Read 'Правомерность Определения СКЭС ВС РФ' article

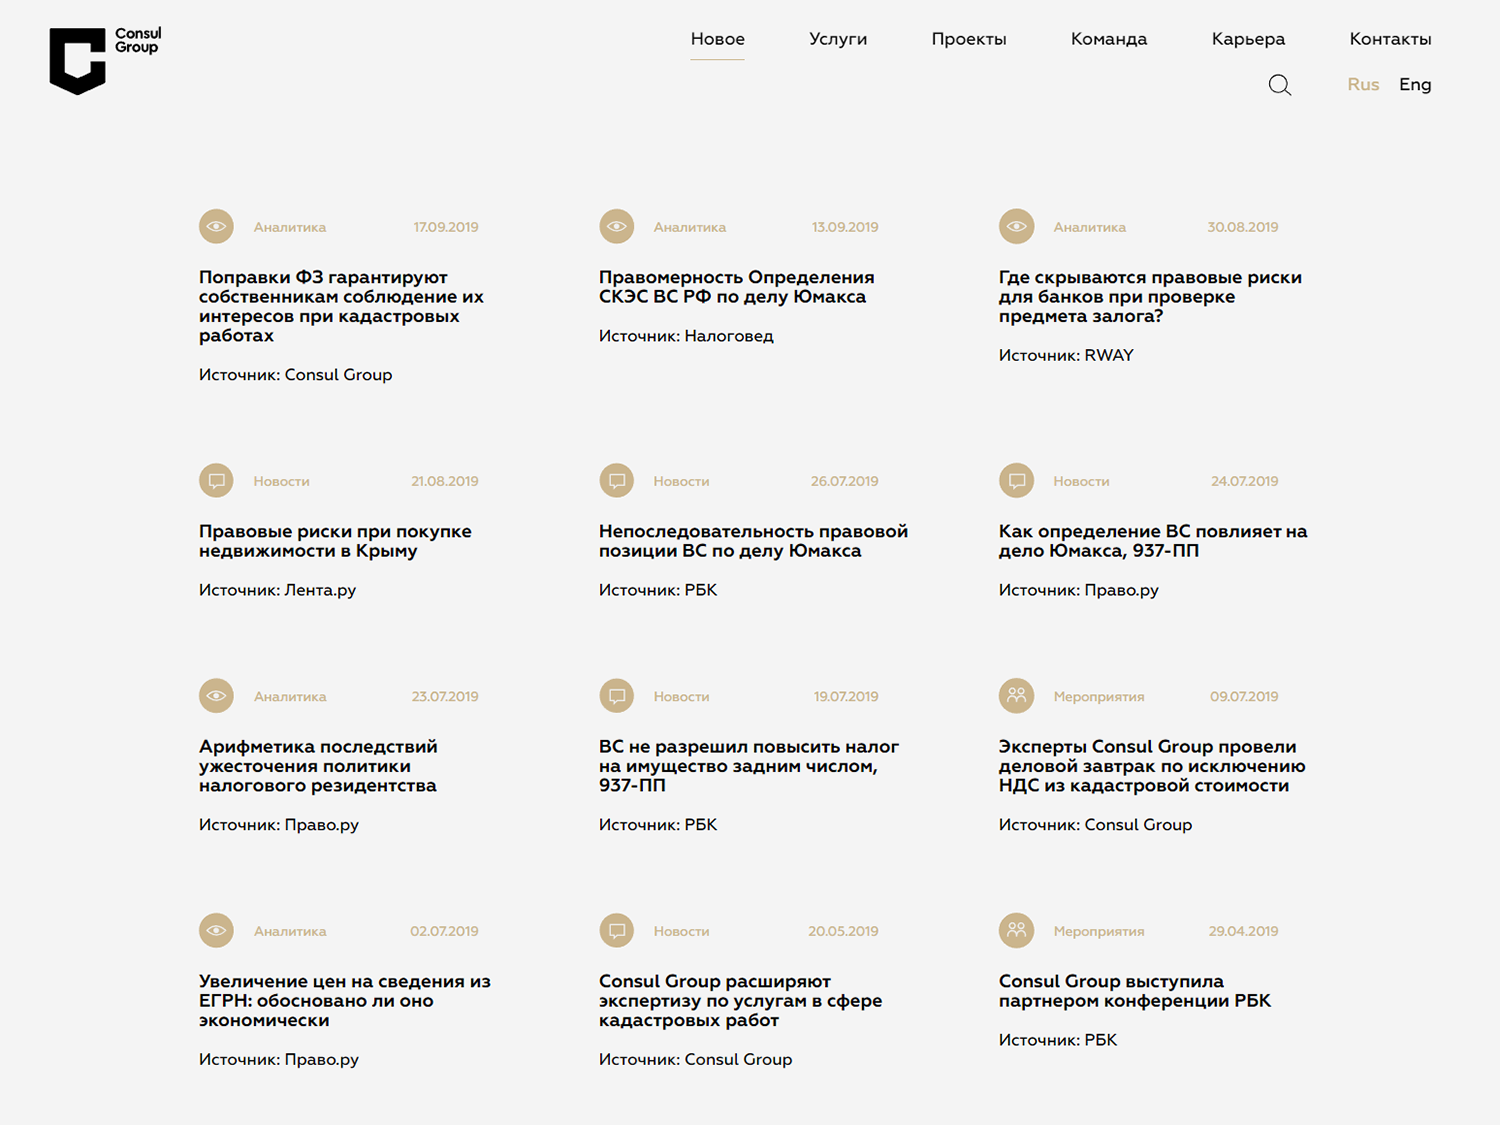click(736, 287)
